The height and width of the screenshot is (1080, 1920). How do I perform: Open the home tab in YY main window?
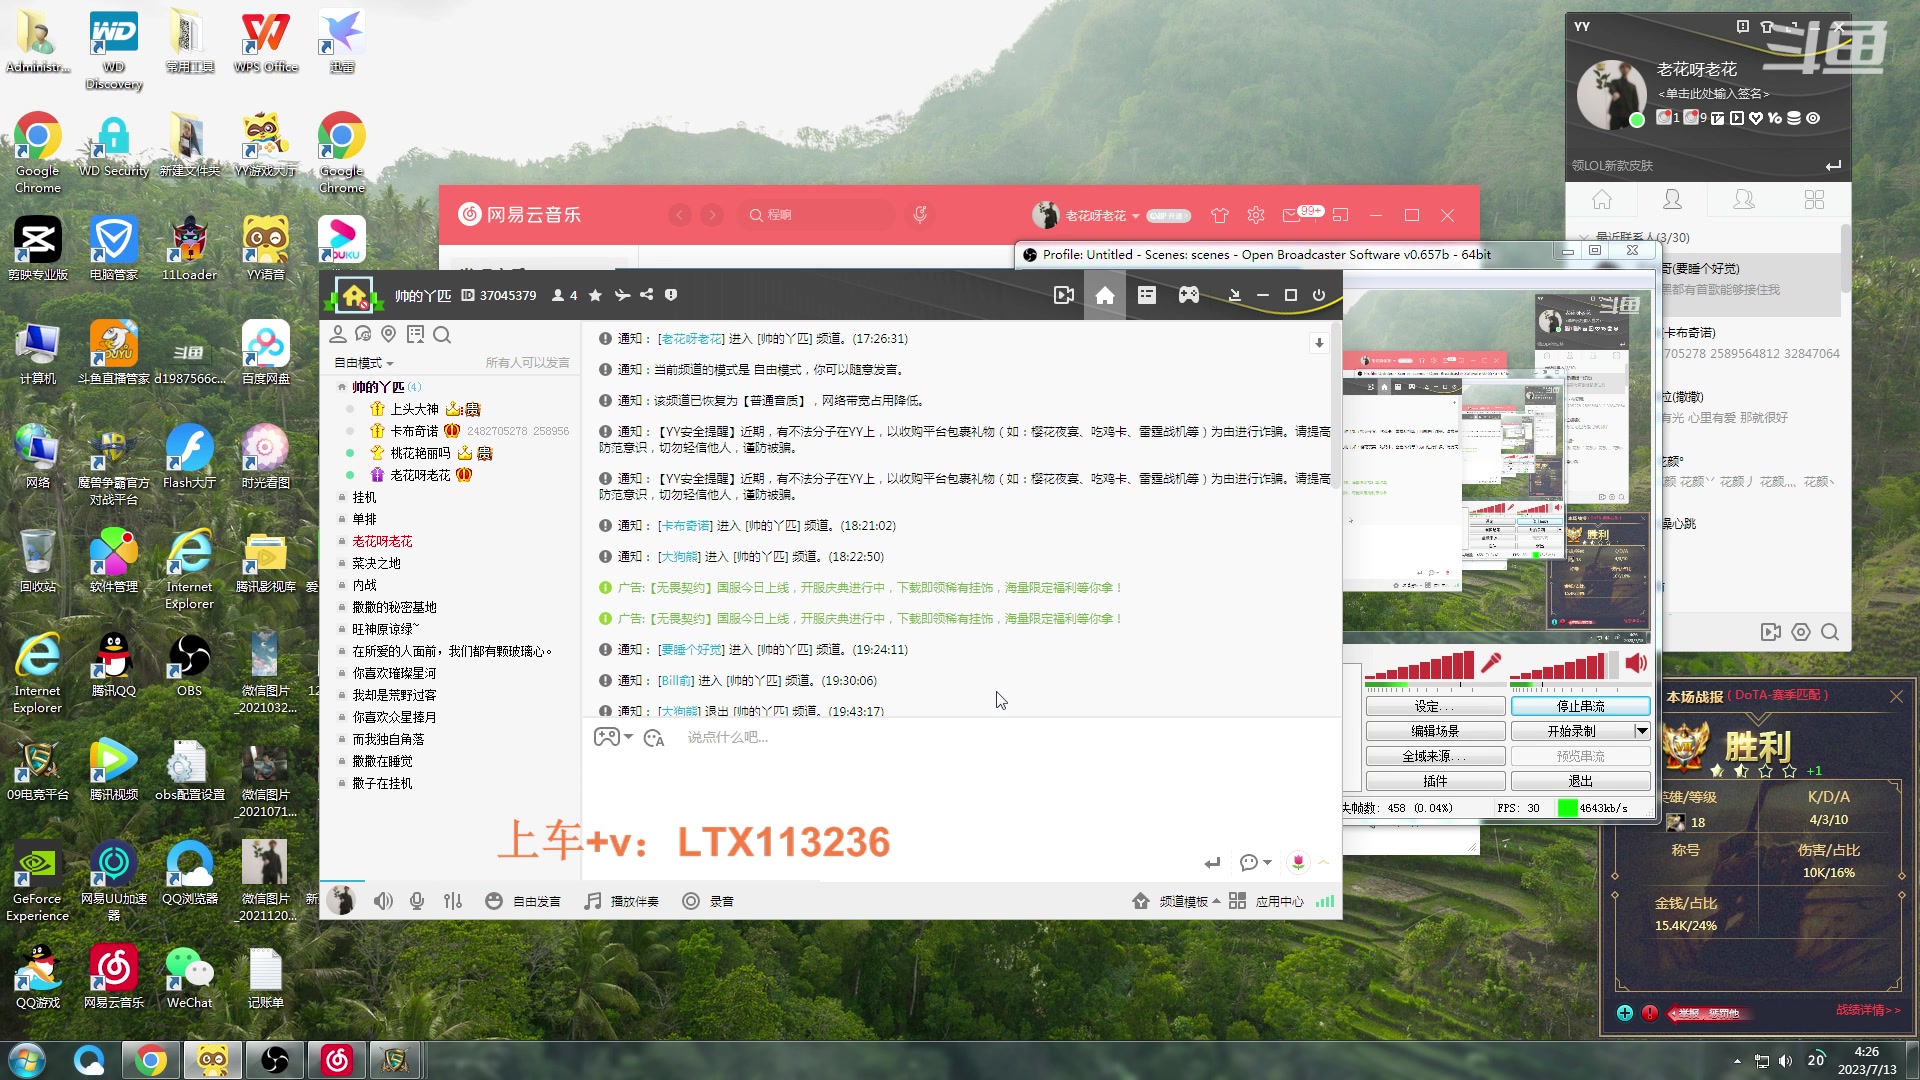click(1602, 199)
